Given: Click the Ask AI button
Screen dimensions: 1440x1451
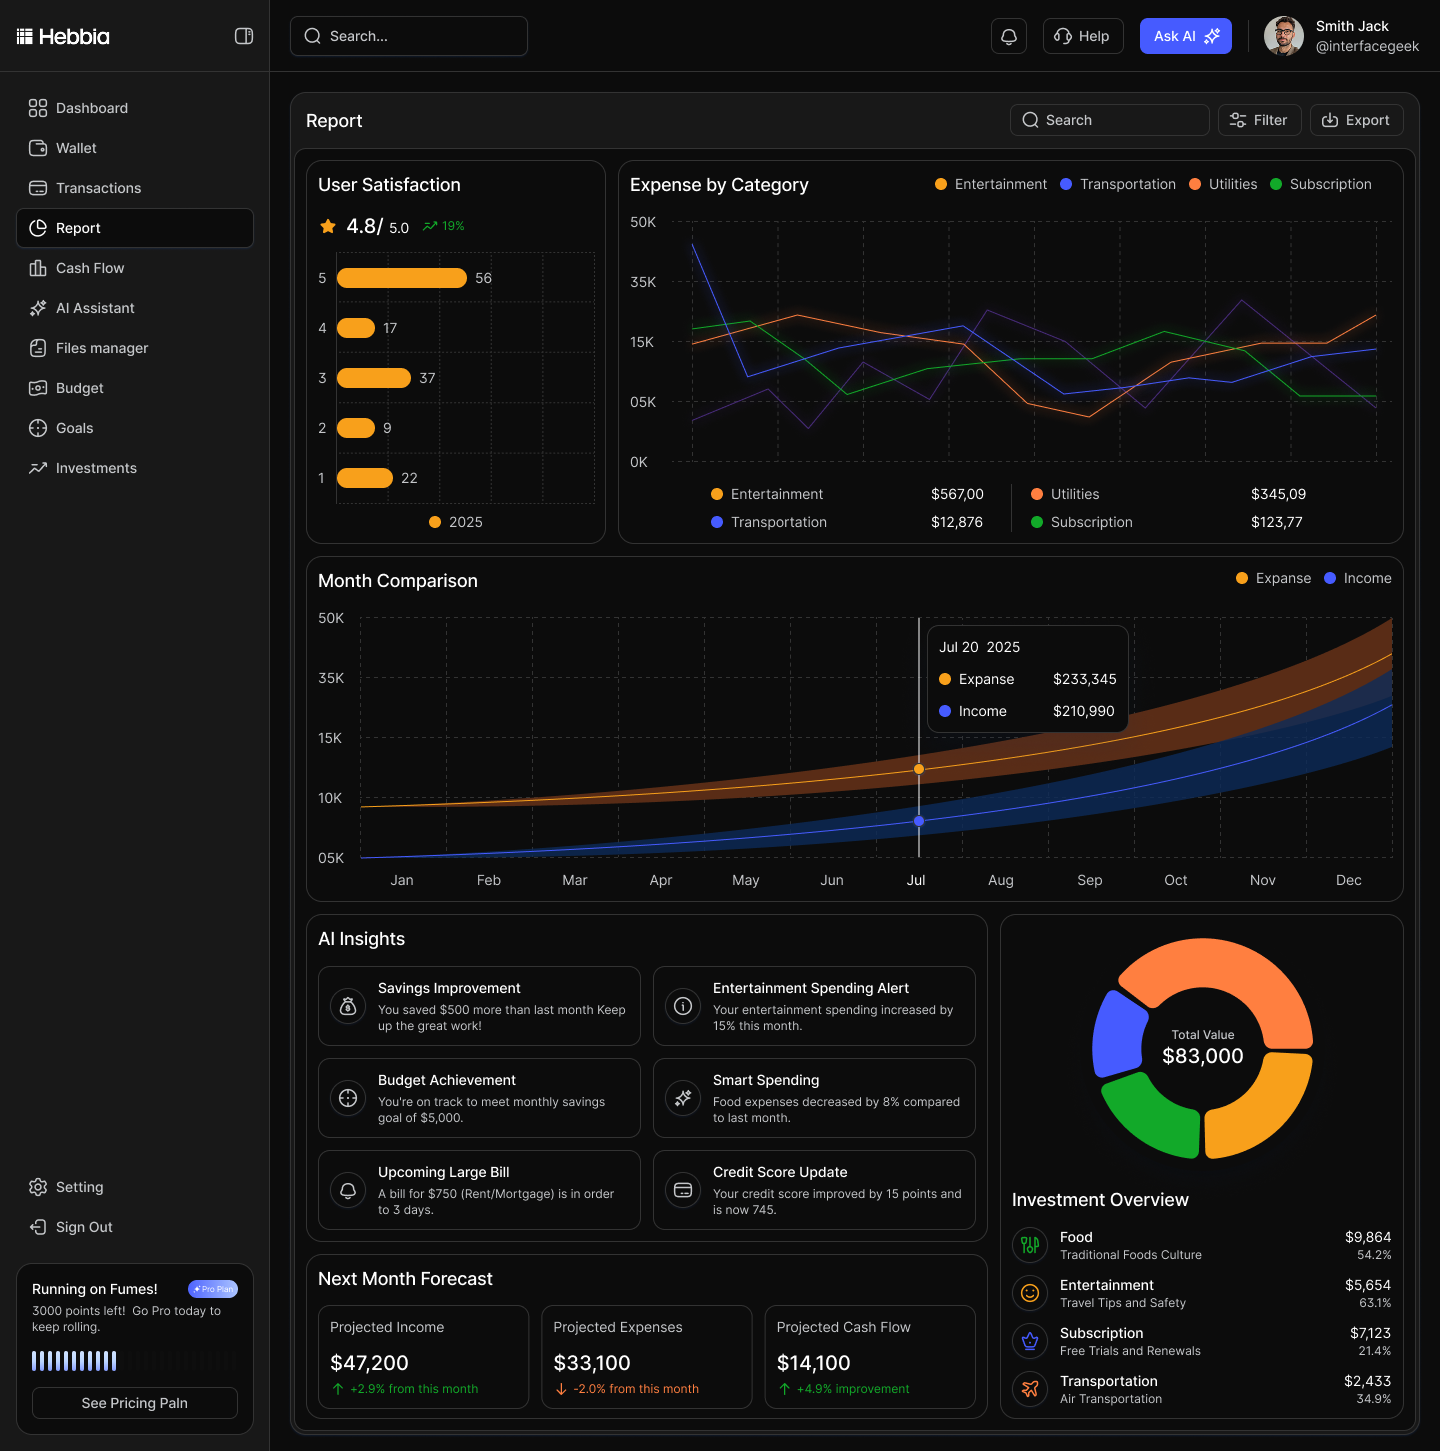Looking at the screenshot, I should click(1185, 36).
